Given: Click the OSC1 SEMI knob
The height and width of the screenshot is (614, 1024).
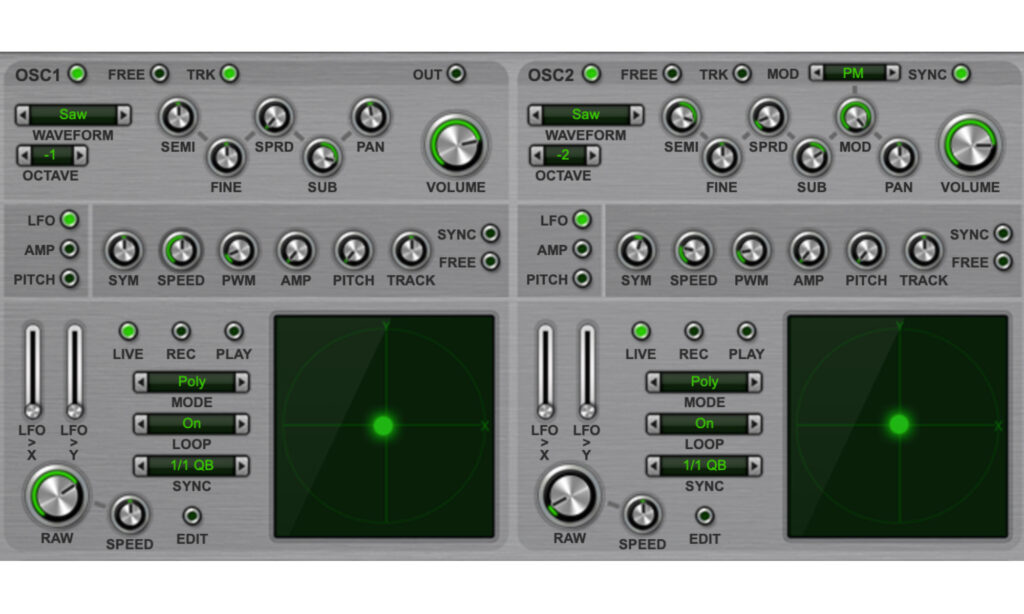Looking at the screenshot, I should [177, 117].
